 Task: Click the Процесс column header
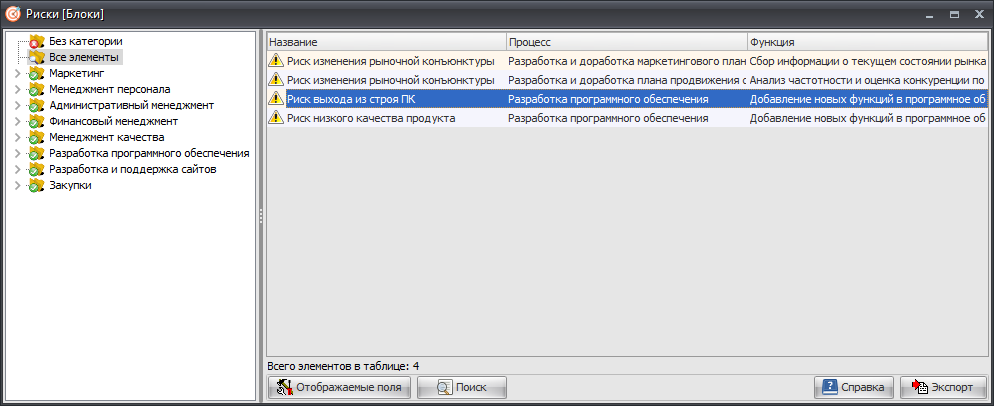click(625, 42)
